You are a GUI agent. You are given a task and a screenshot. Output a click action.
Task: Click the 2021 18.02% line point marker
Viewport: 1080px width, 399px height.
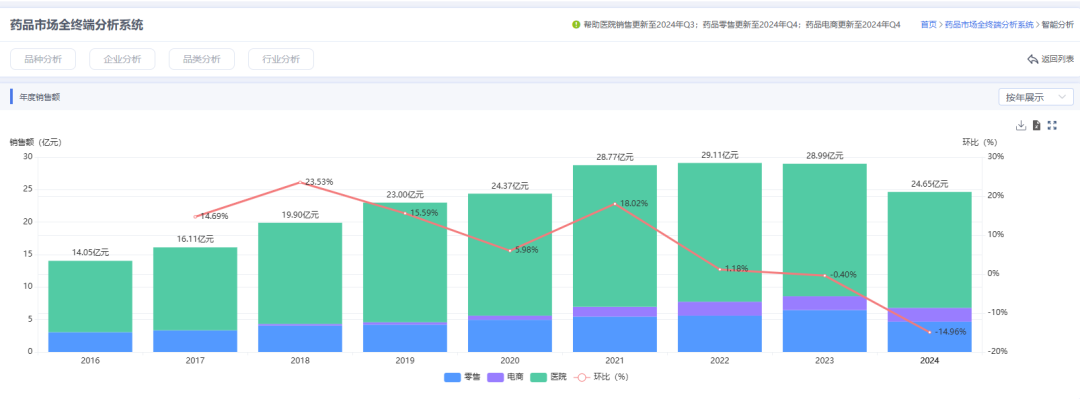click(614, 203)
